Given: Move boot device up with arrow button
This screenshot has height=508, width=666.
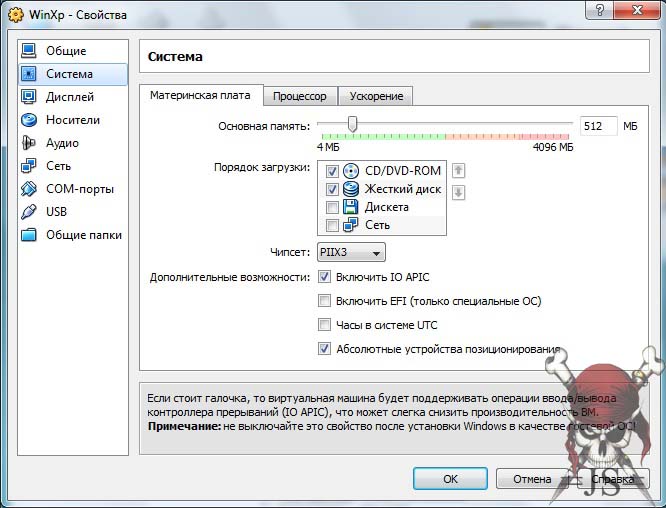Looking at the screenshot, I should click(458, 171).
